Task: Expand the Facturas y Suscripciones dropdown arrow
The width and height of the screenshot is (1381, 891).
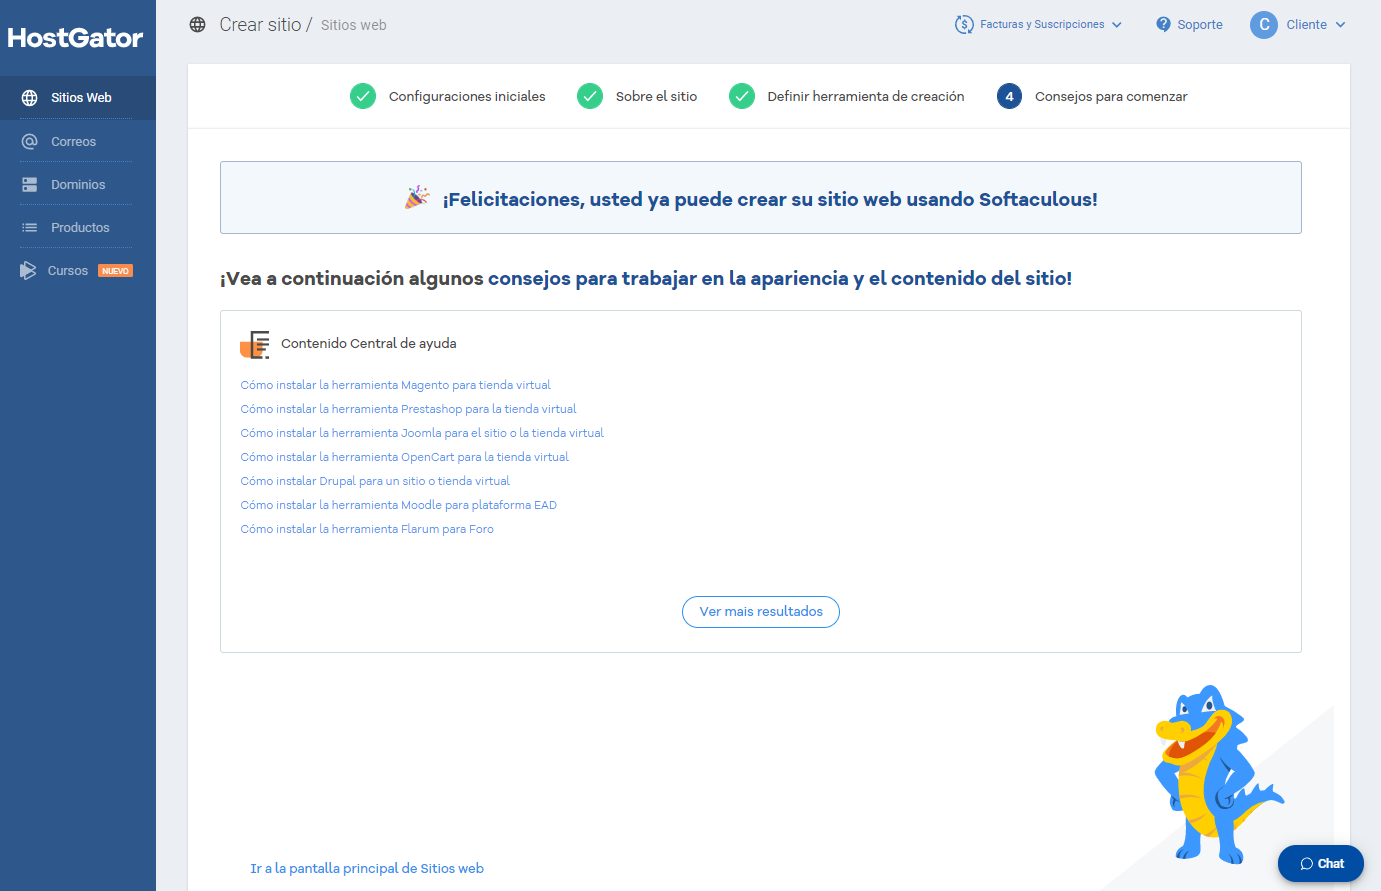Action: 1117,25
